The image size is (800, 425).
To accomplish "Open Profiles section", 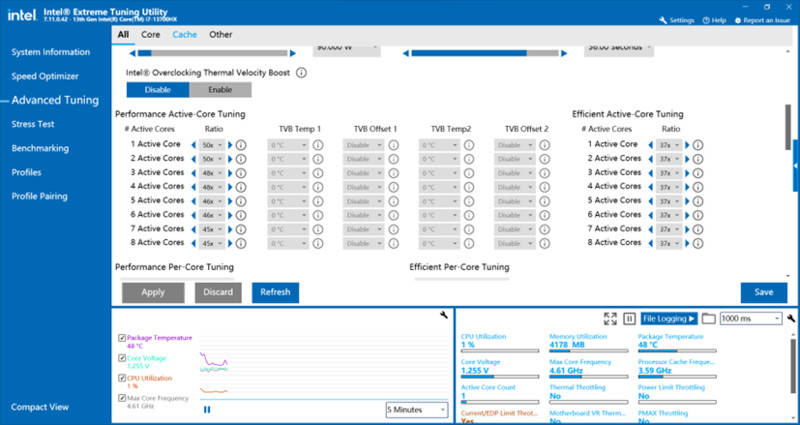I will (x=27, y=172).
